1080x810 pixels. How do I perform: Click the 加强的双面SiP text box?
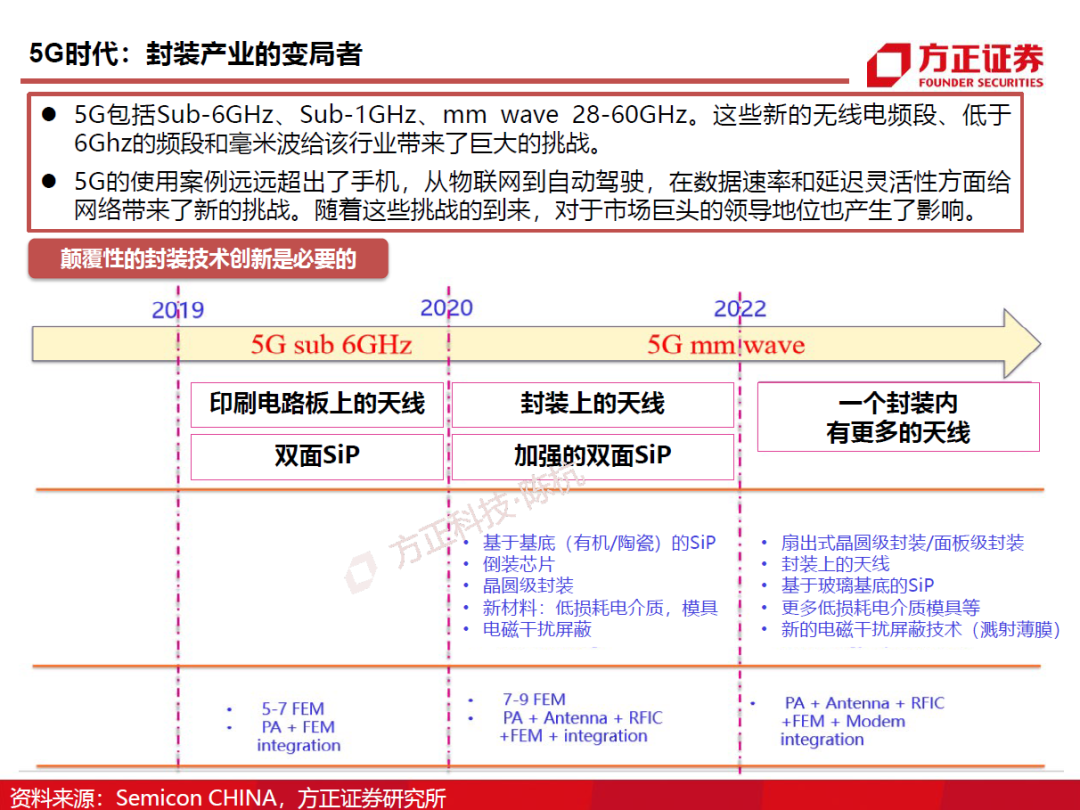(594, 456)
